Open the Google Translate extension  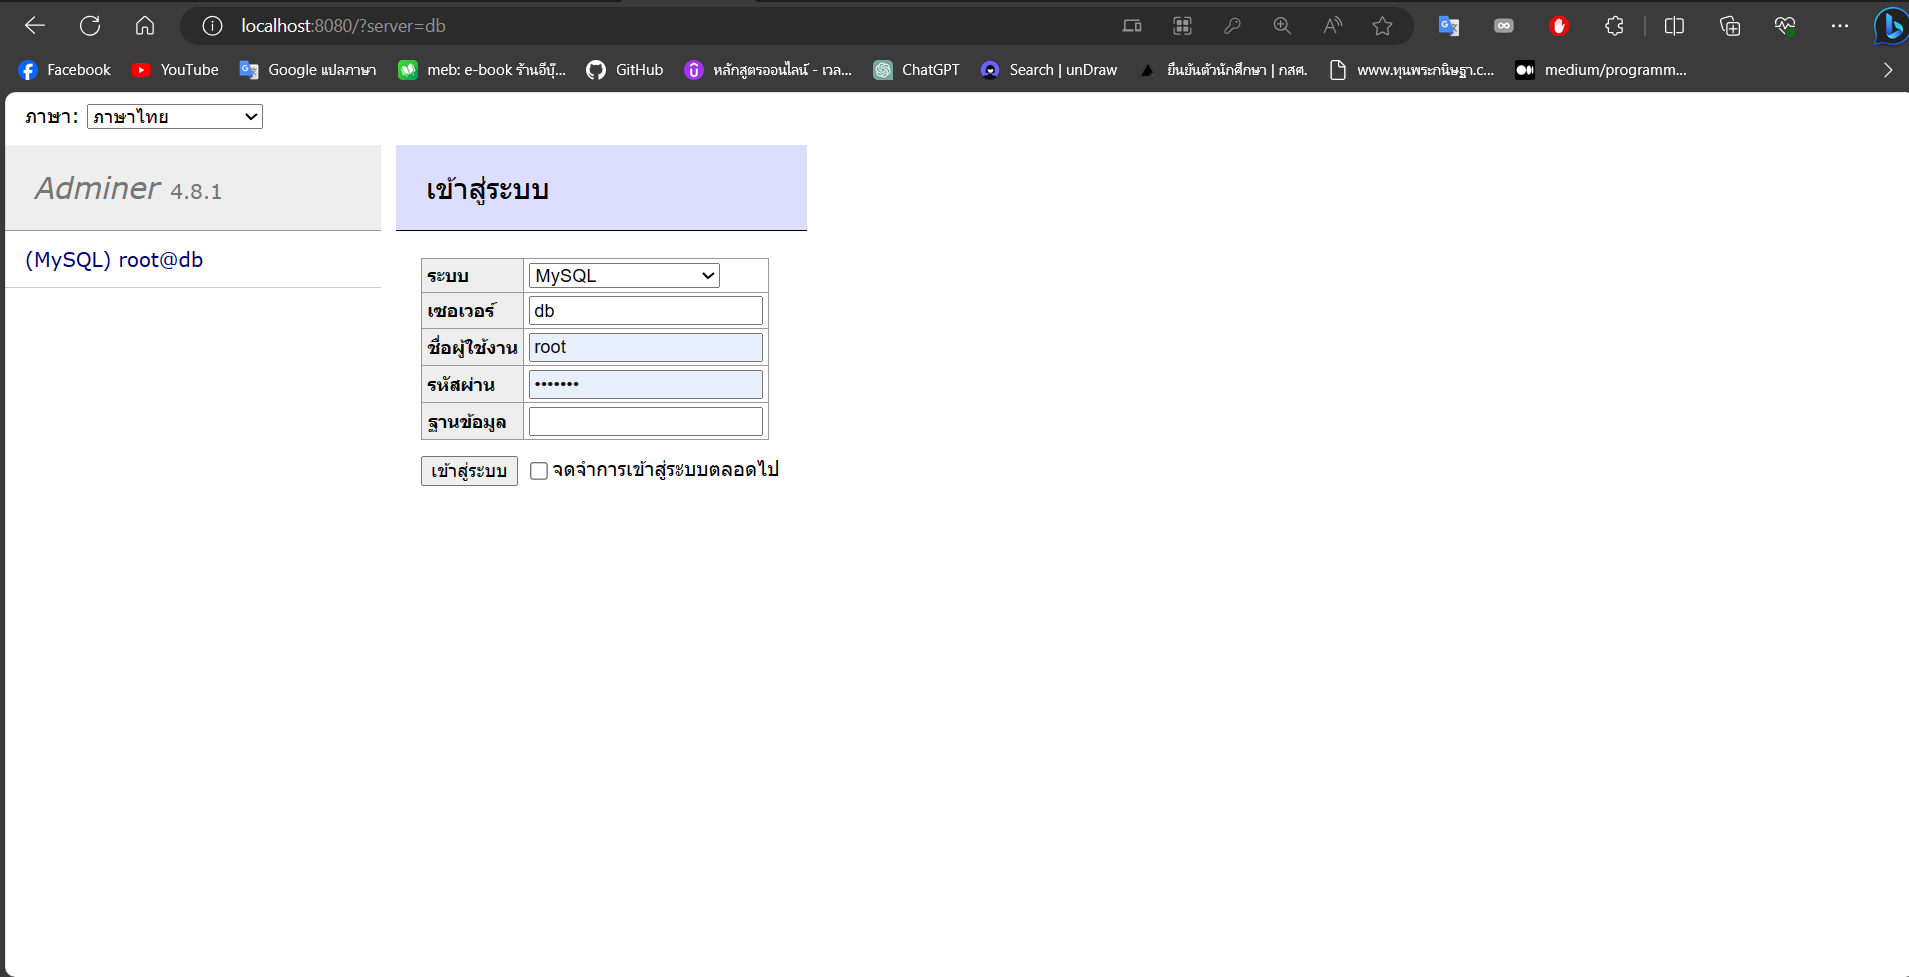click(1449, 26)
